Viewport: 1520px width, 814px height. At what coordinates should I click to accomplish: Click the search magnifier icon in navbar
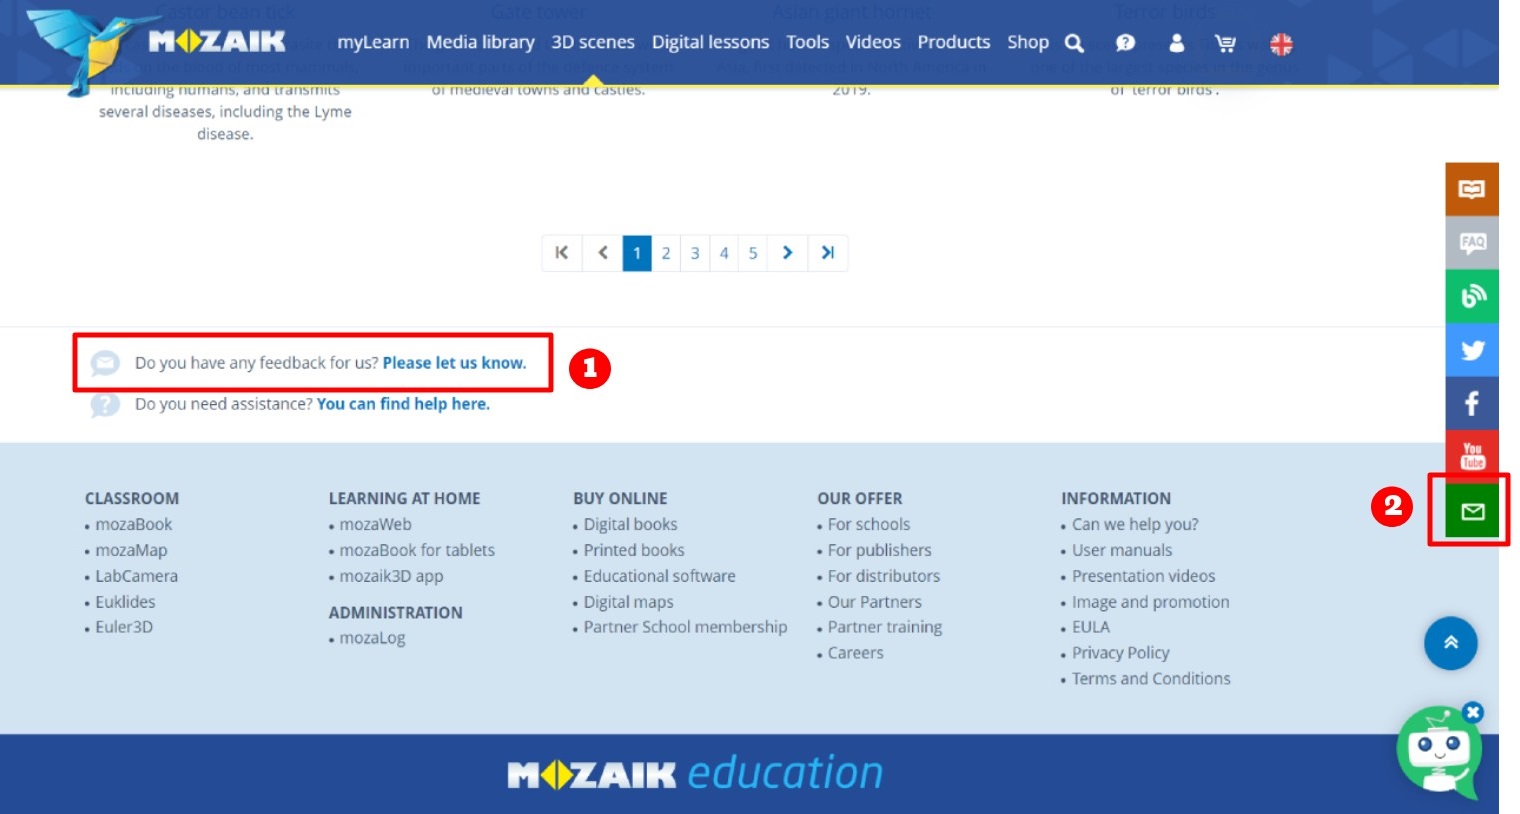pos(1074,43)
